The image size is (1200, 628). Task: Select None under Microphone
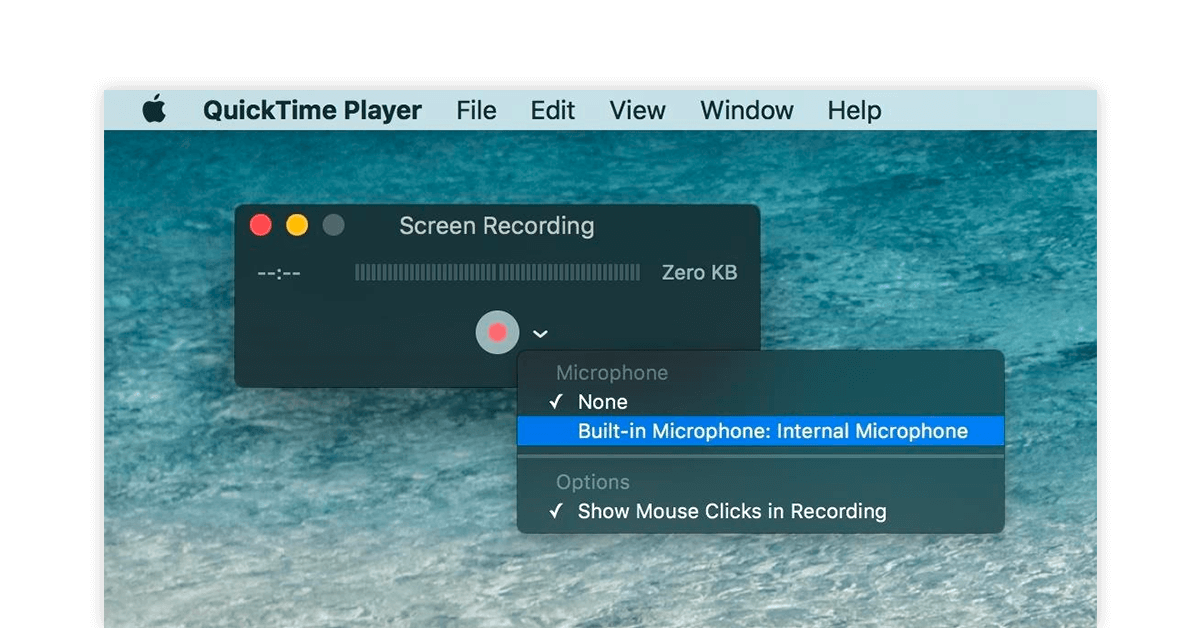click(761, 402)
